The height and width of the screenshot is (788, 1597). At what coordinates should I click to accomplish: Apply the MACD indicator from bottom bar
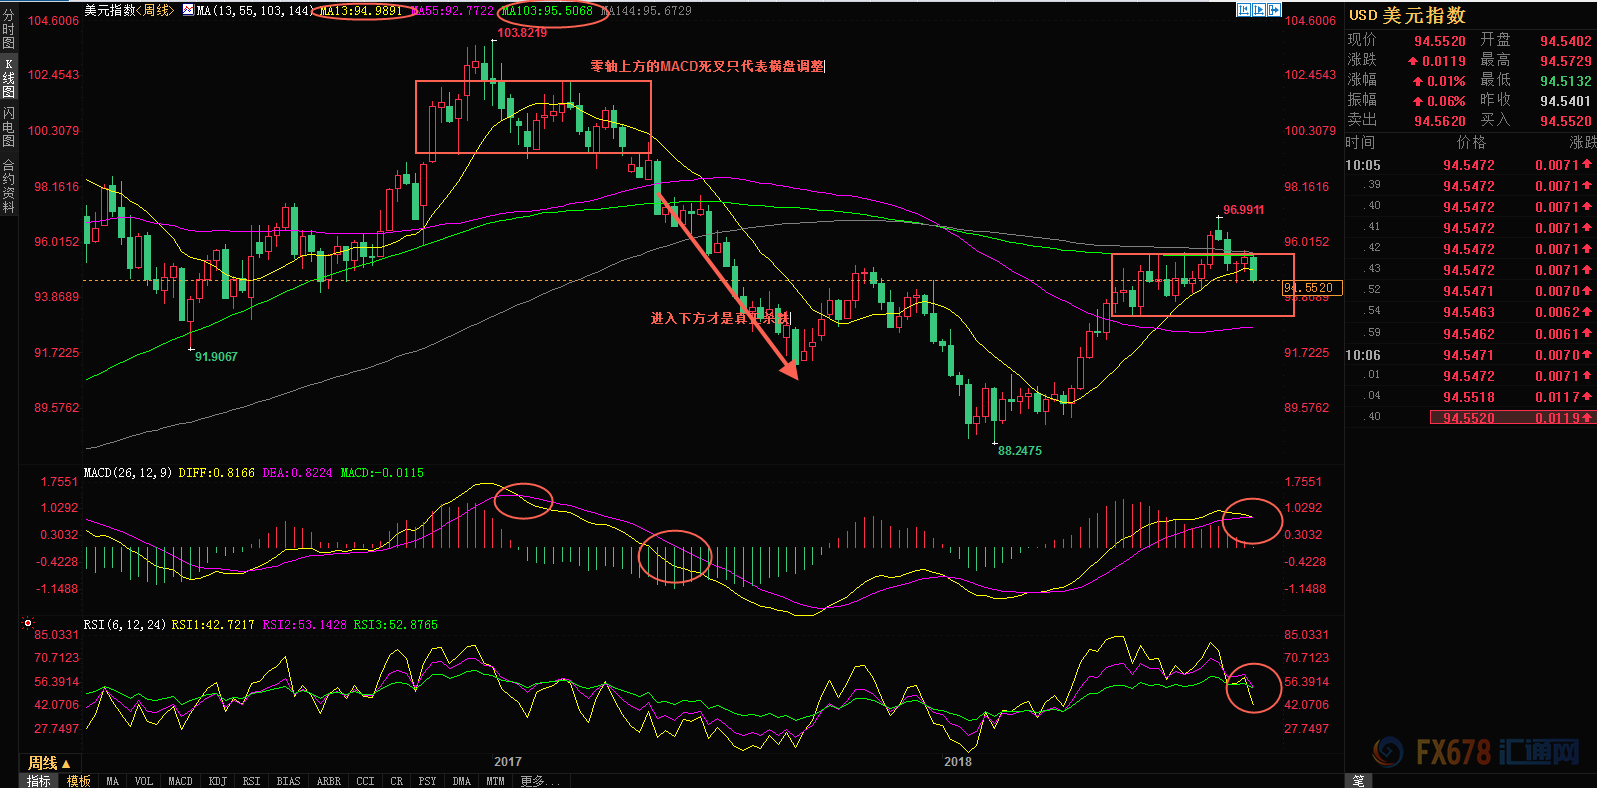tap(180, 781)
